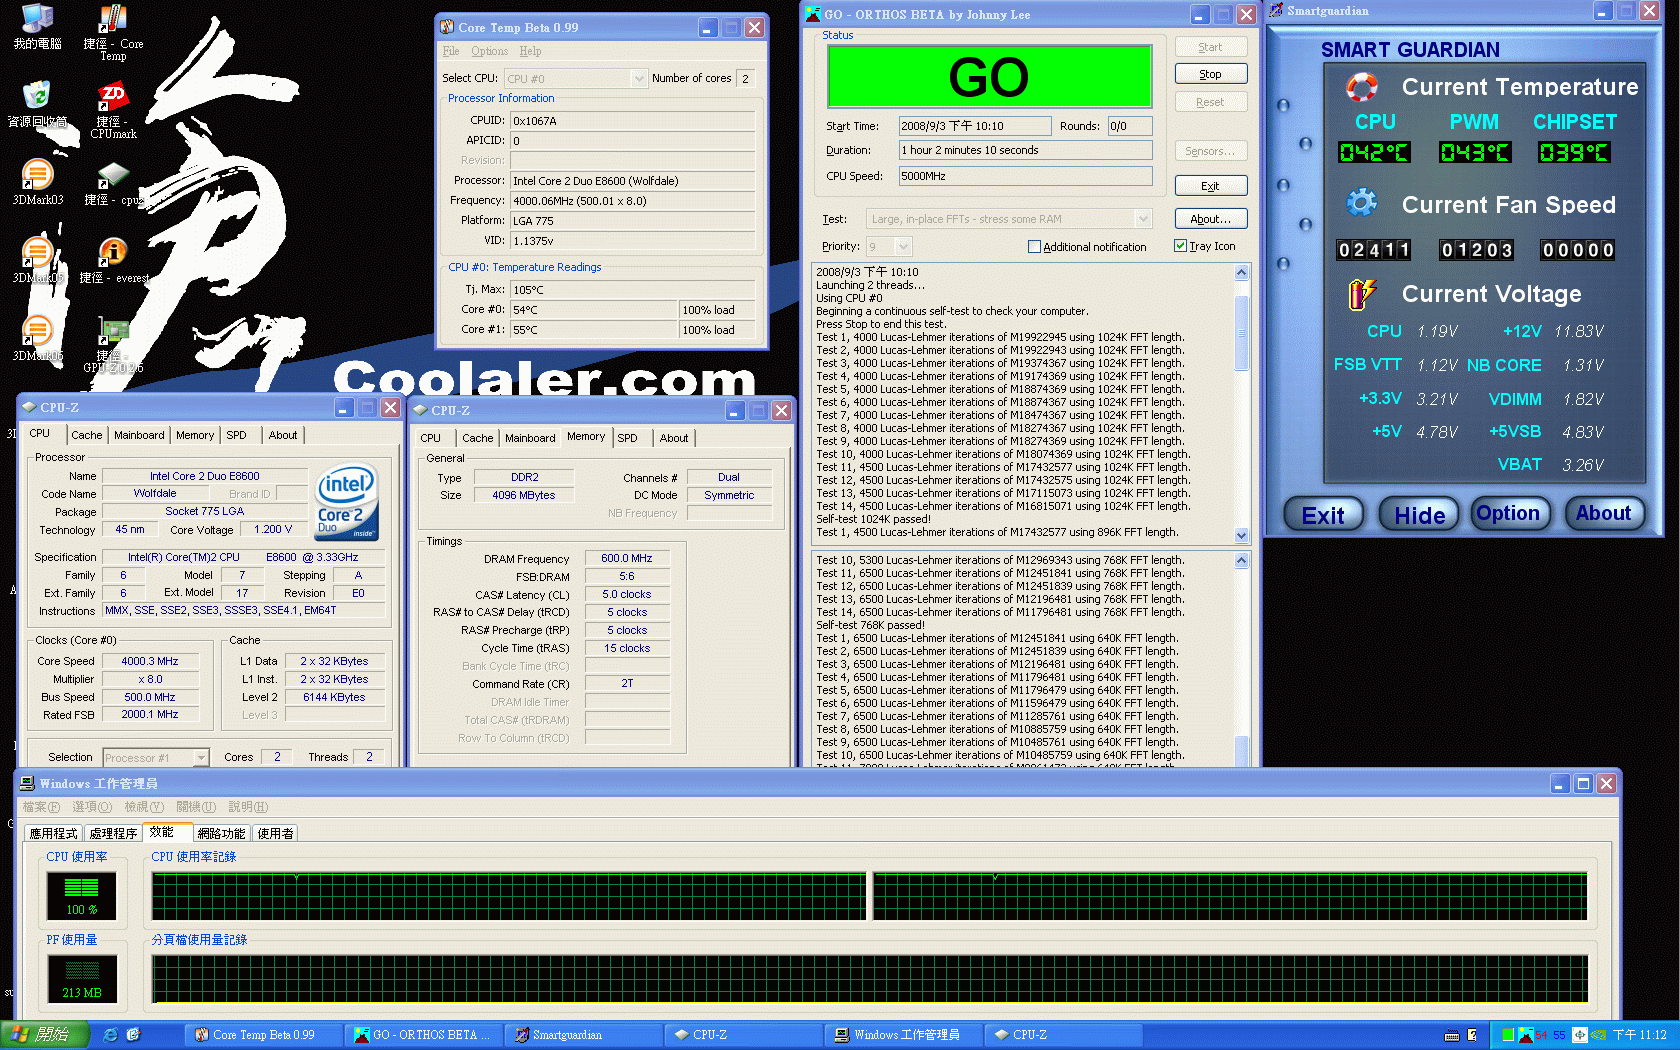Click the Core #0 100% load bar
The image size is (1680, 1050).
click(716, 310)
